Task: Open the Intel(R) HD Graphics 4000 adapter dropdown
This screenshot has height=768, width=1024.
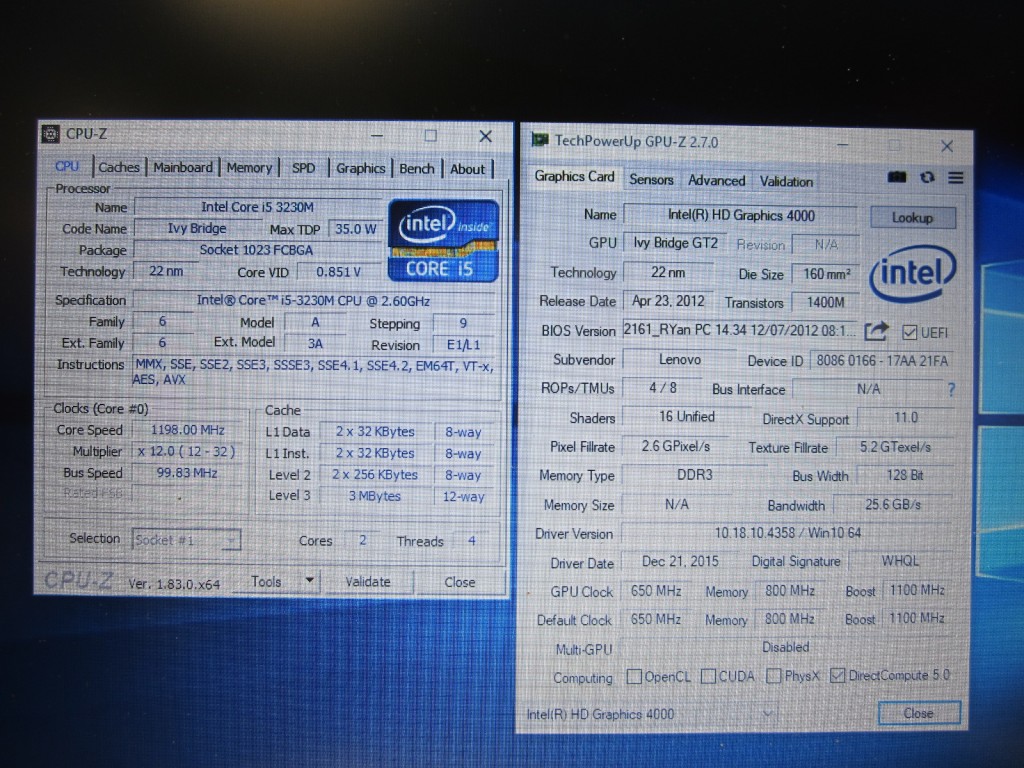Action: [x=651, y=714]
